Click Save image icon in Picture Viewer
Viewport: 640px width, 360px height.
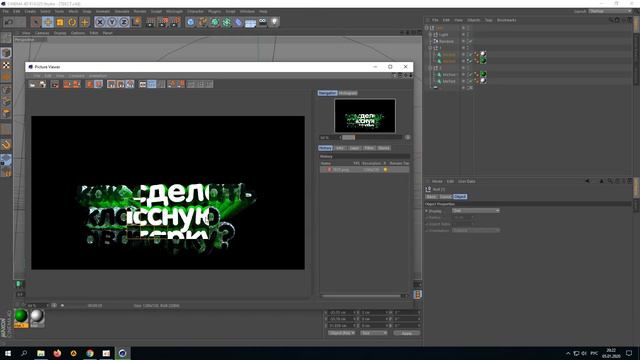pos(42,84)
